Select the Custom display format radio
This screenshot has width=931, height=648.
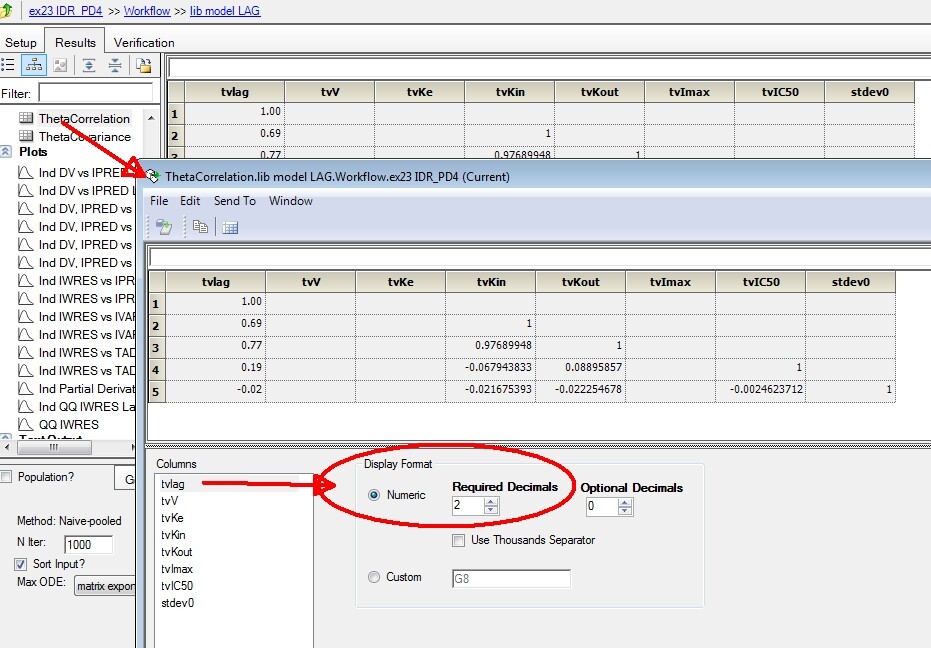tap(373, 577)
